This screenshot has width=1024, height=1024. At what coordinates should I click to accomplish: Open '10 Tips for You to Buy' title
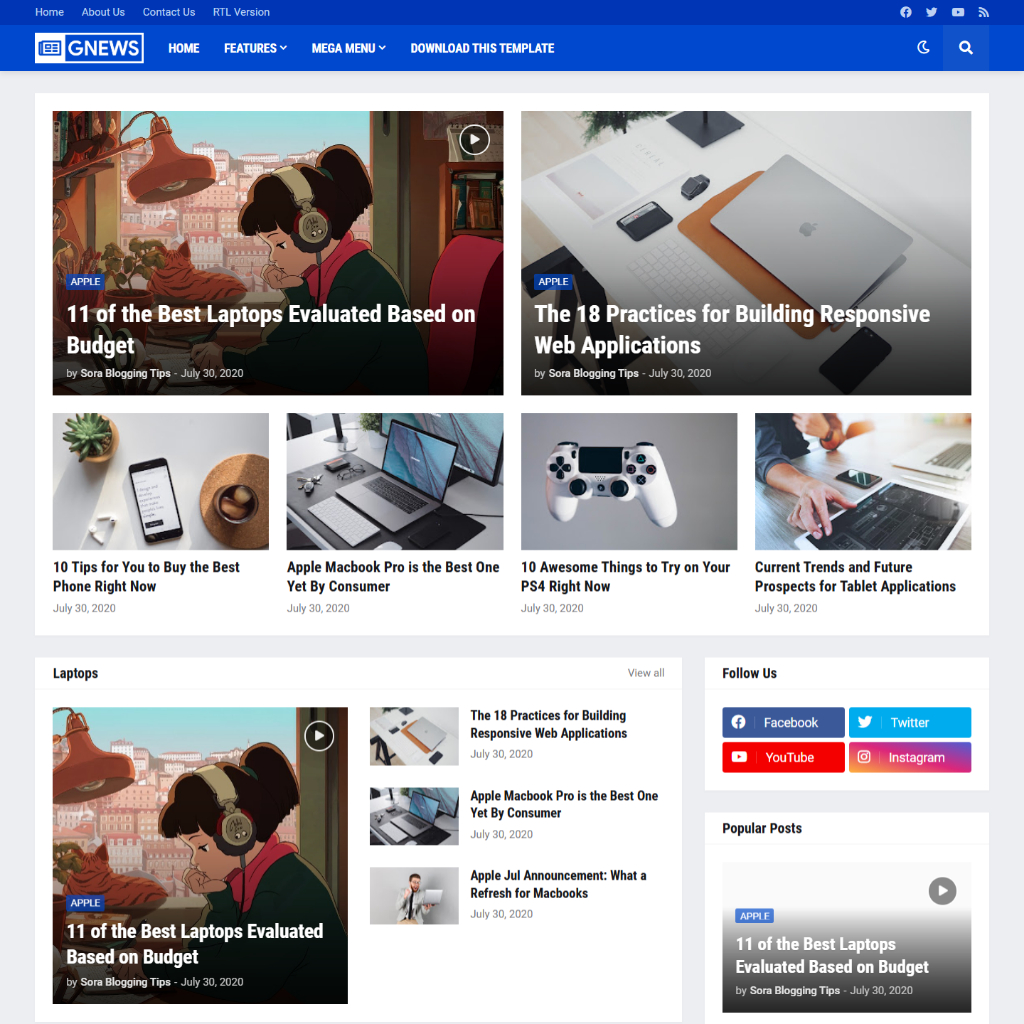(146, 577)
